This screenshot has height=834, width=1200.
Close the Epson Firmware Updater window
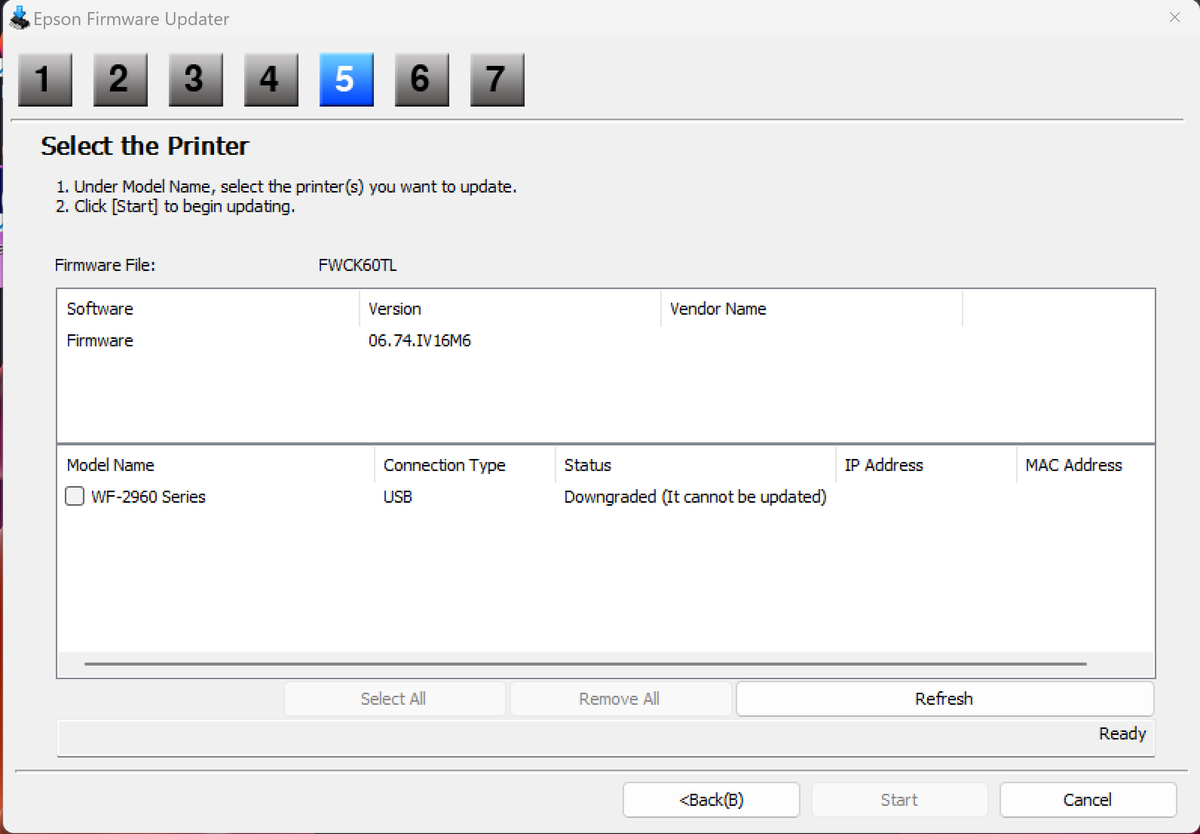pyautogui.click(x=1174, y=18)
